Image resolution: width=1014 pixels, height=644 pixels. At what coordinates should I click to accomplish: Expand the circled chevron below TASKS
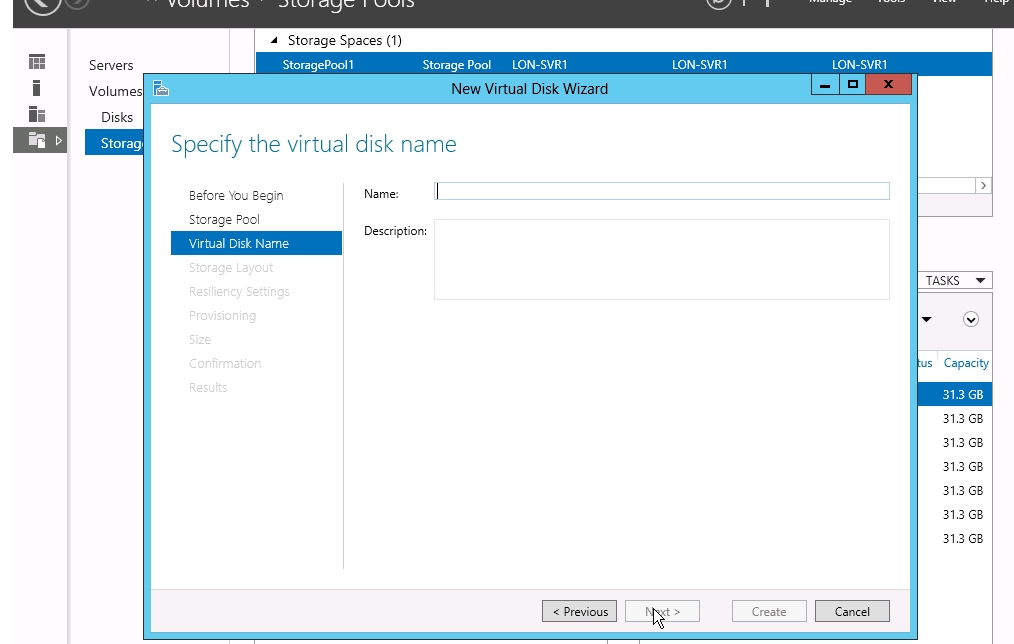(970, 320)
